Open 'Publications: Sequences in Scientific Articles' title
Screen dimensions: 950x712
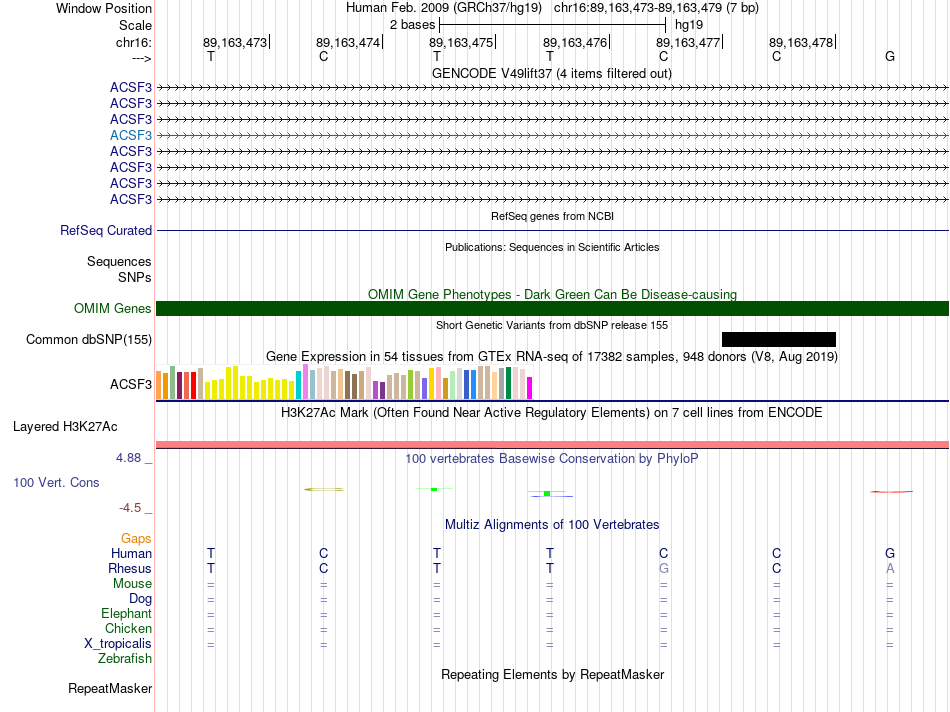tap(552, 247)
